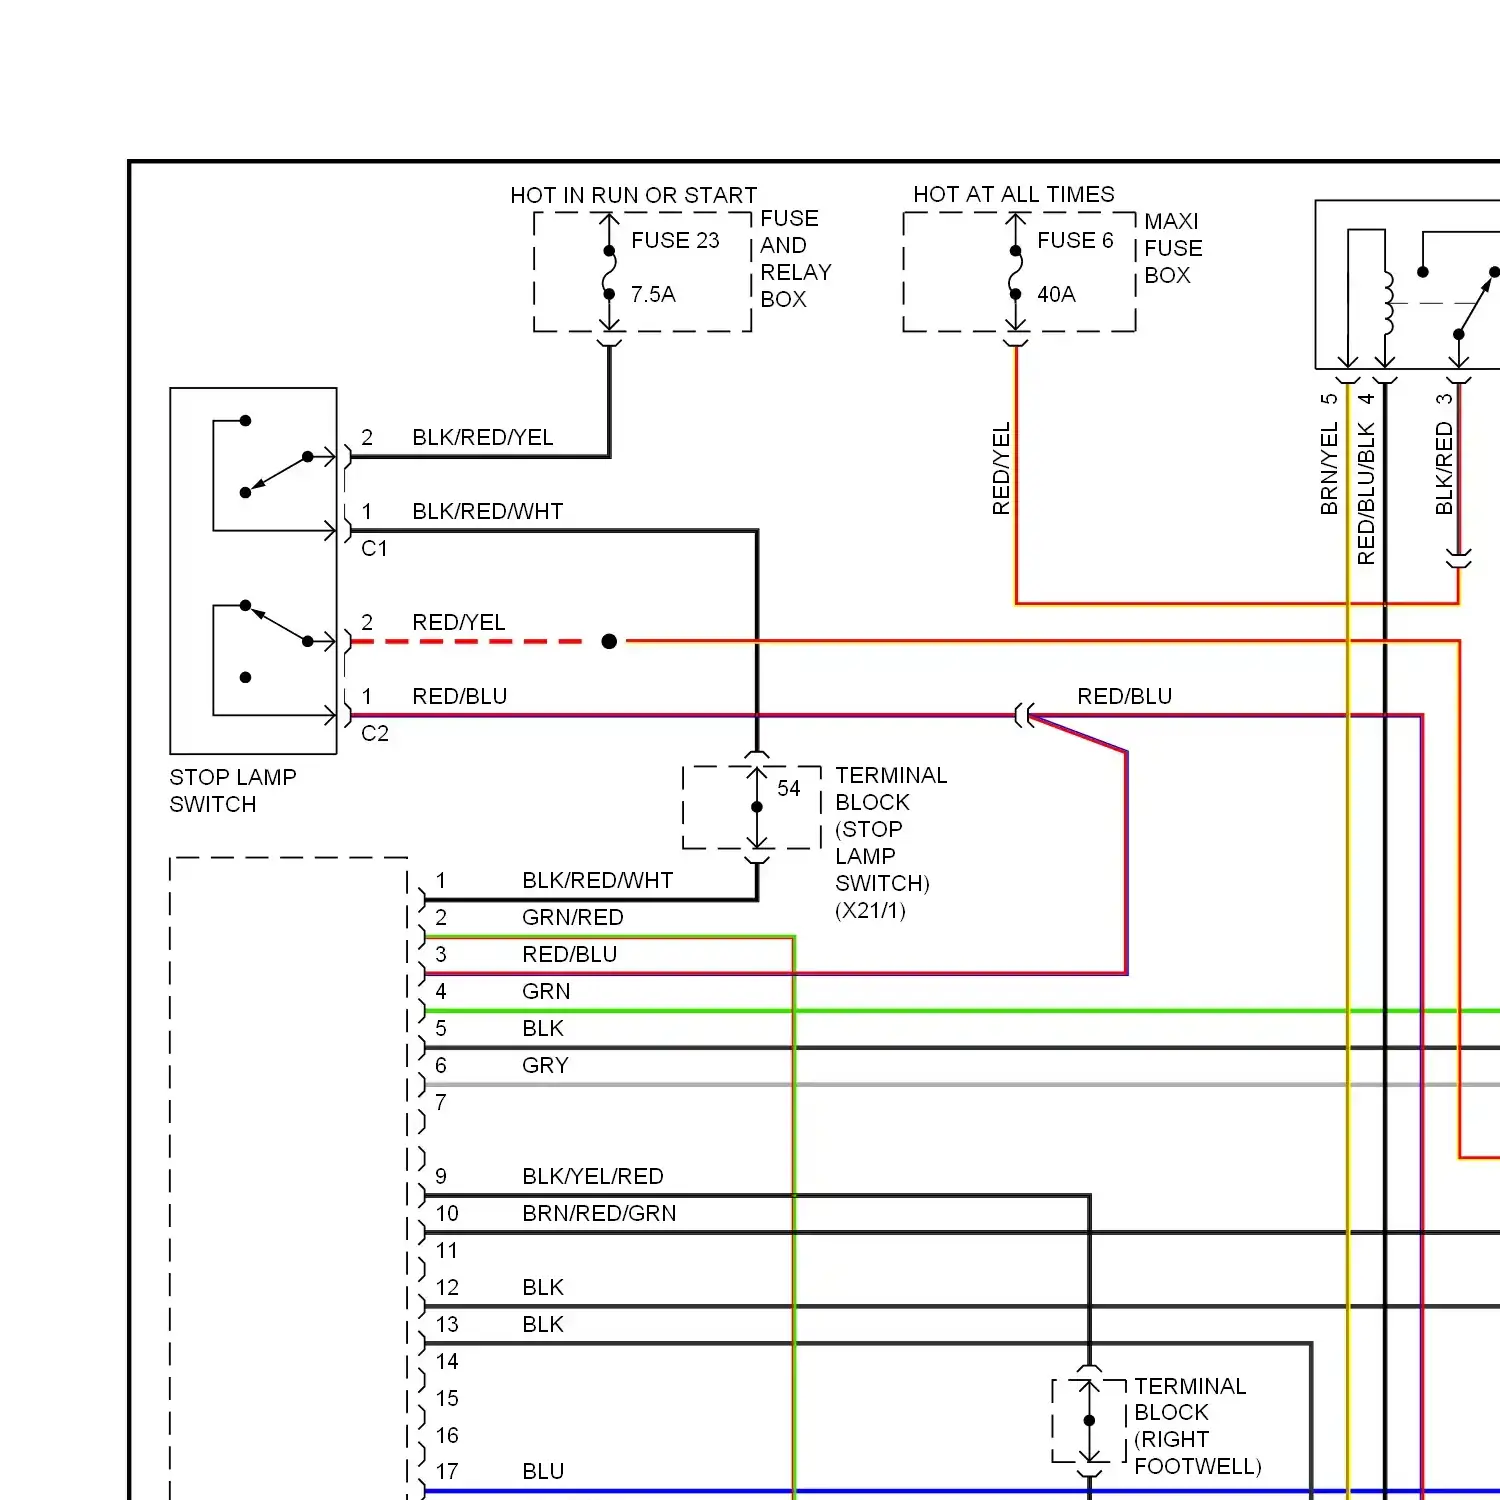The image size is (1500, 1500).
Task: Click the BLK label at pin 12
Action: 543,1287
